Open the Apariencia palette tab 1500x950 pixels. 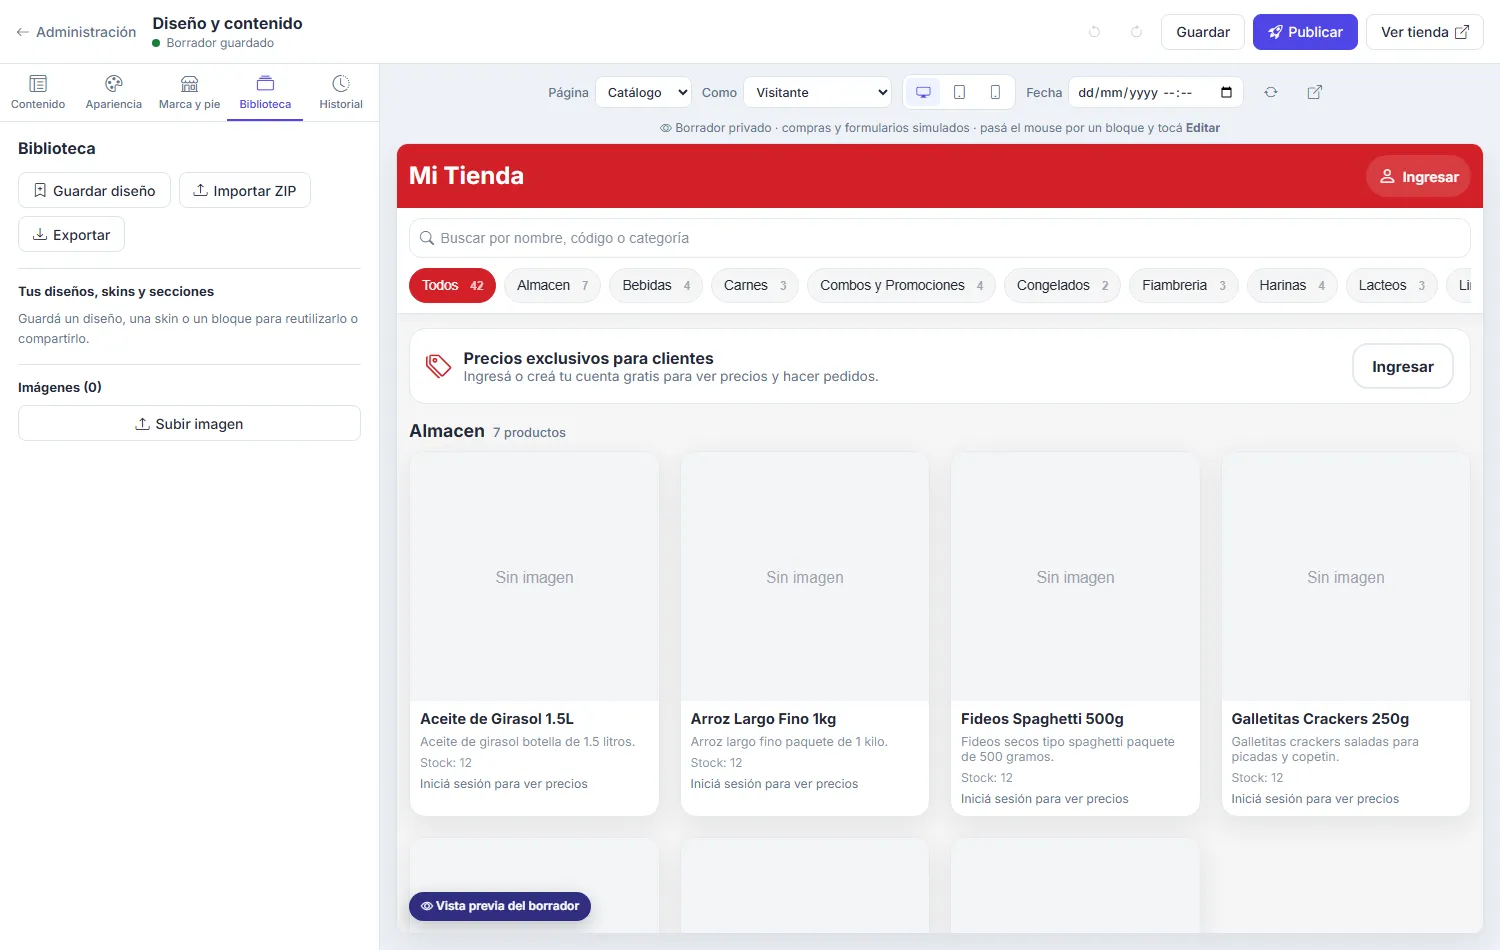coord(114,92)
